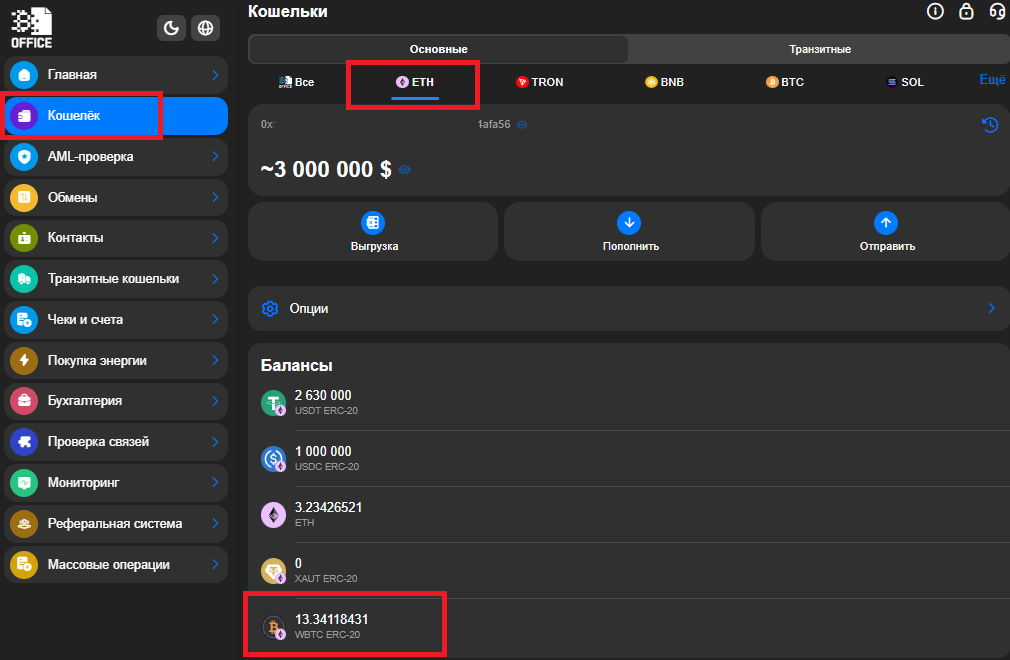The width and height of the screenshot is (1010, 660).
Task: Click the Выгрузка export icon
Action: coord(373,223)
